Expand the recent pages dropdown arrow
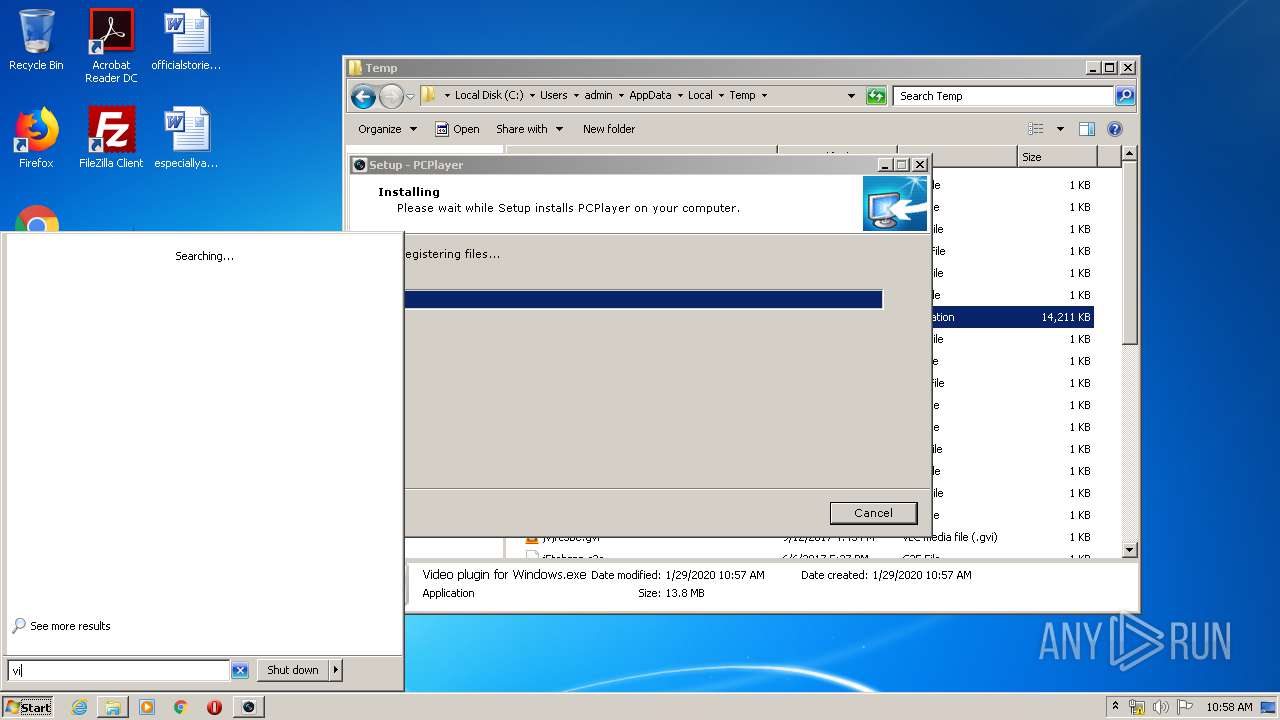Image resolution: width=1280 pixels, height=720 pixels. pyautogui.click(x=410, y=96)
